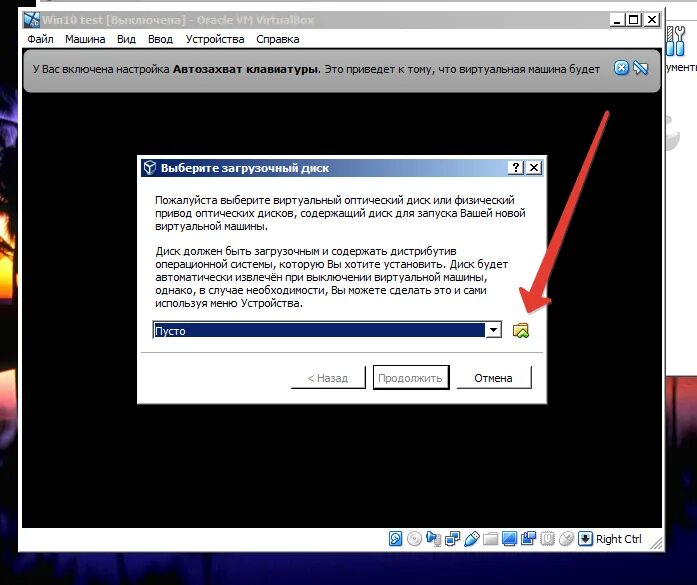The width and height of the screenshot is (697, 585).
Task: Open the Ввод menu
Action: pos(160,39)
